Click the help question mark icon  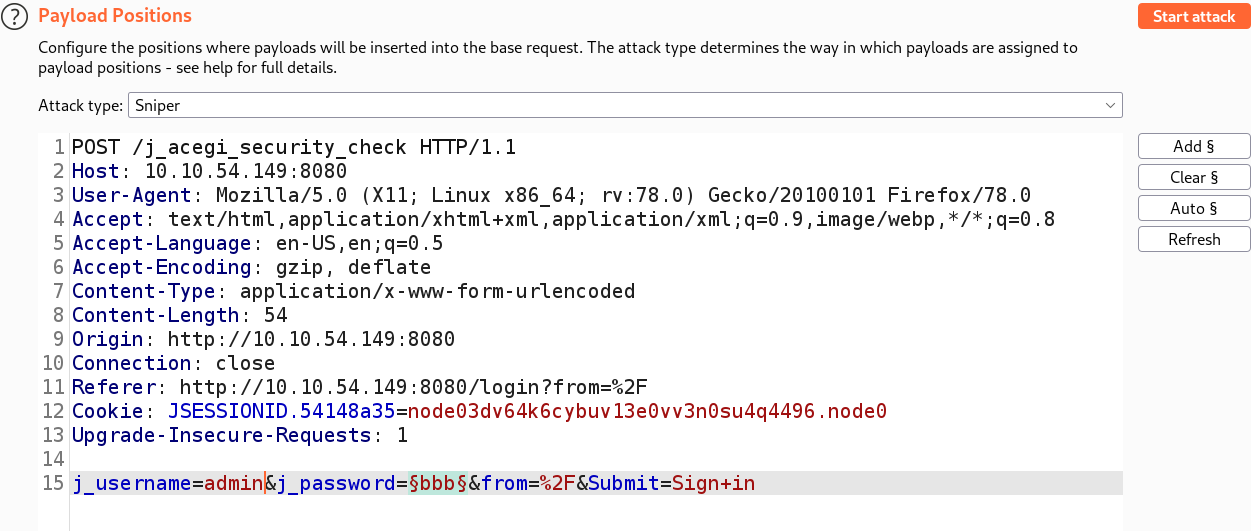pyautogui.click(x=17, y=17)
